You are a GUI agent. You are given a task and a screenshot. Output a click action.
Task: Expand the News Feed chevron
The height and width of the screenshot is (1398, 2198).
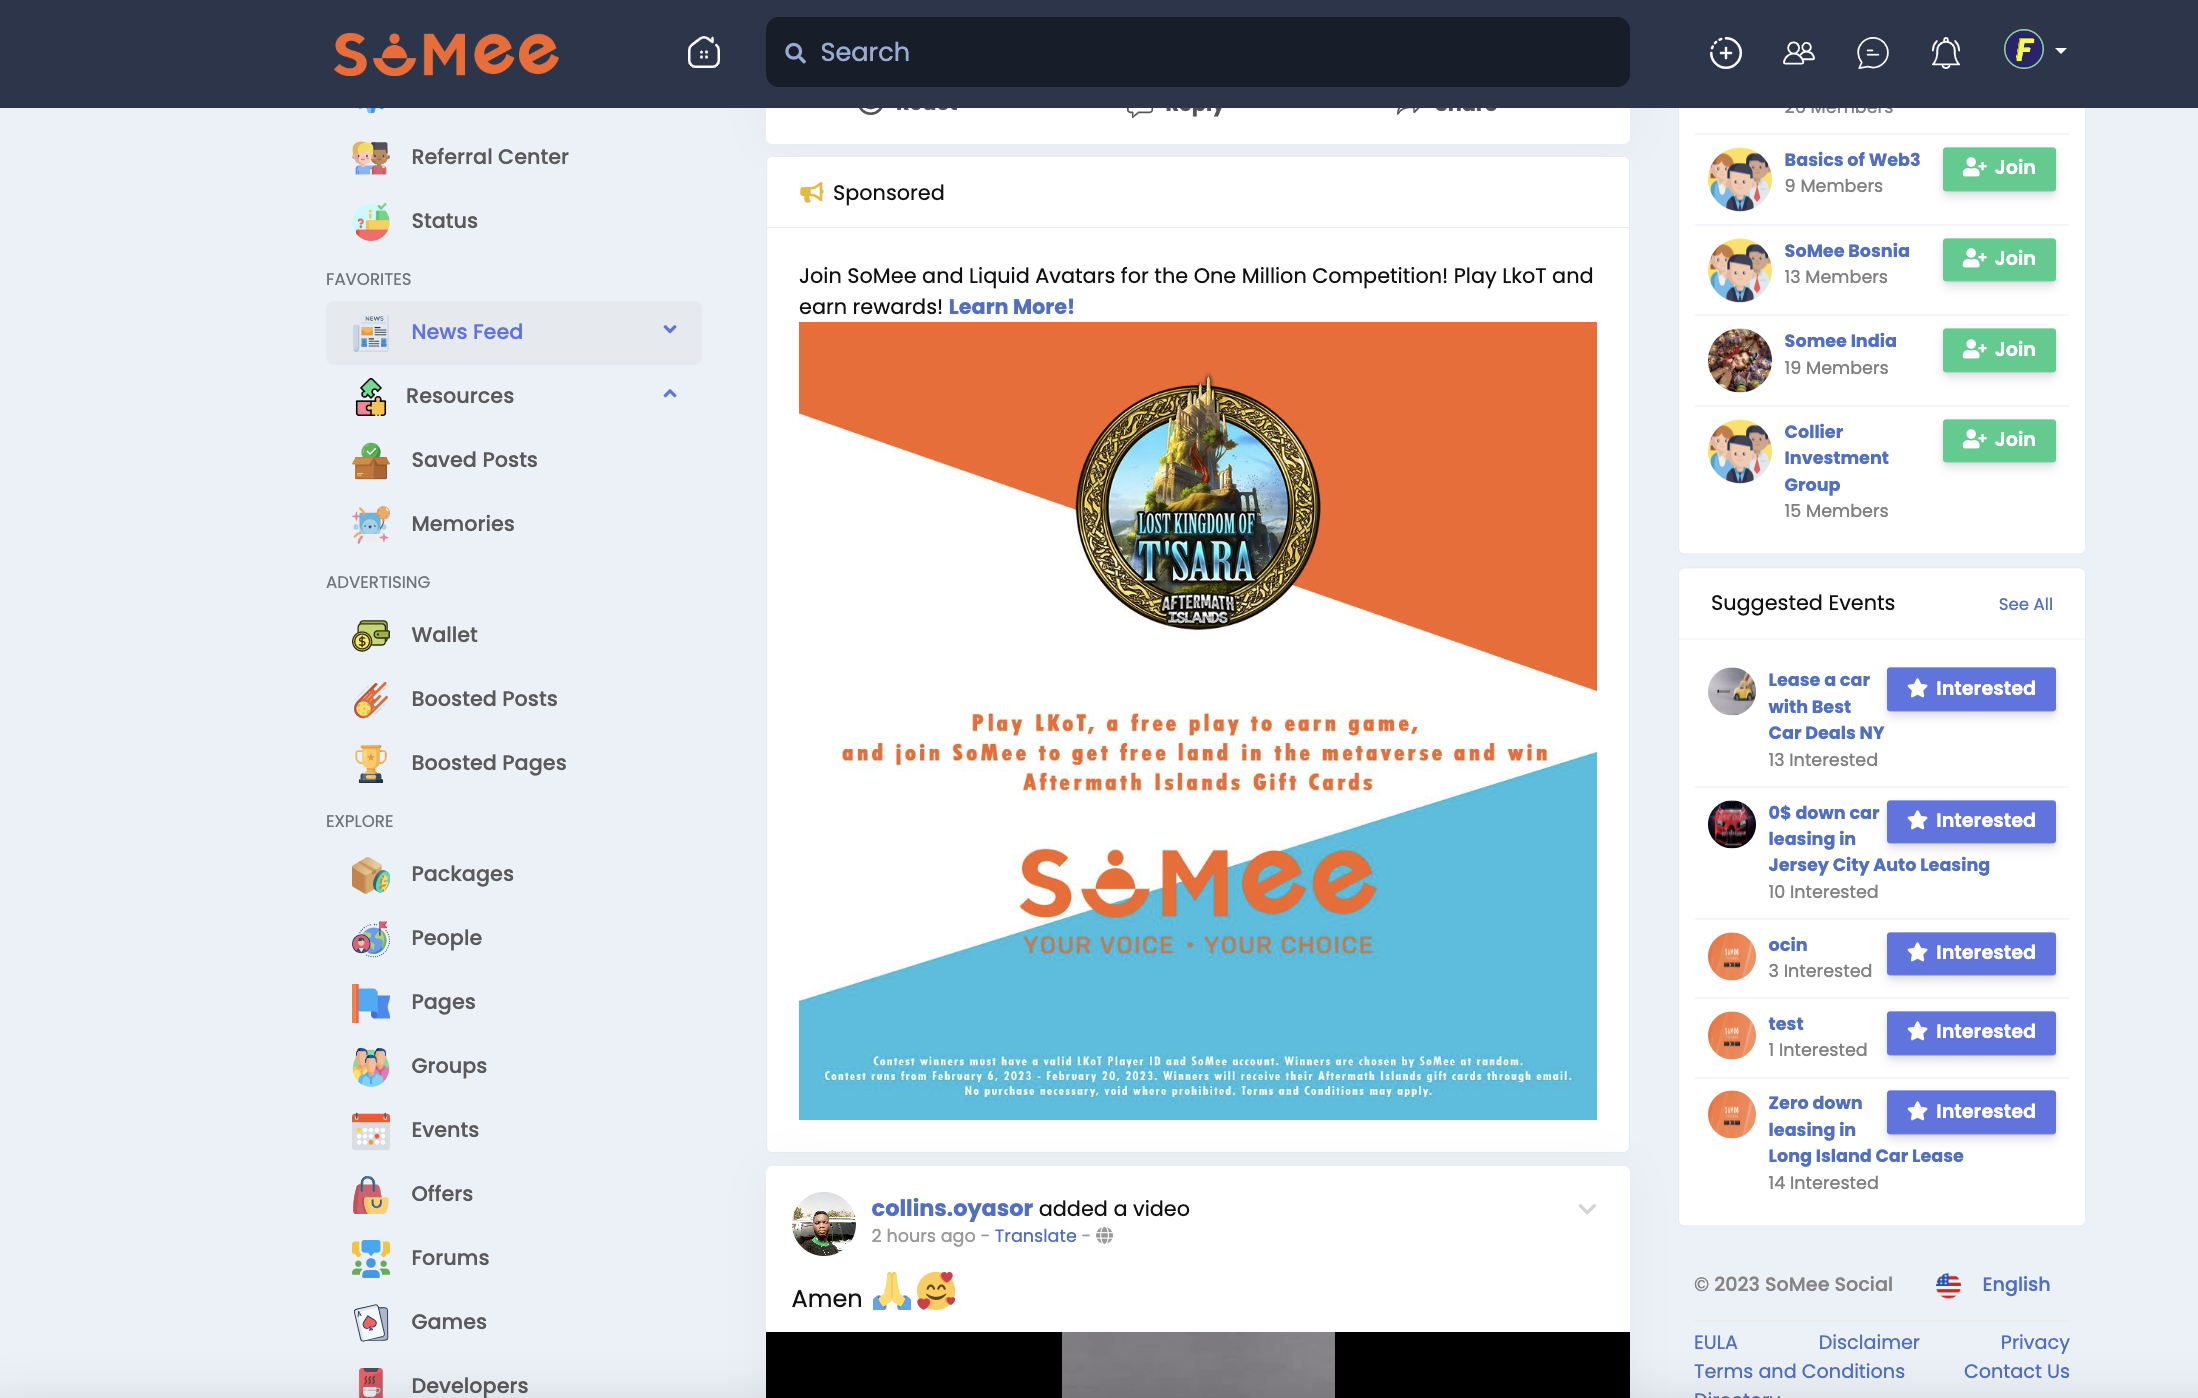point(670,330)
